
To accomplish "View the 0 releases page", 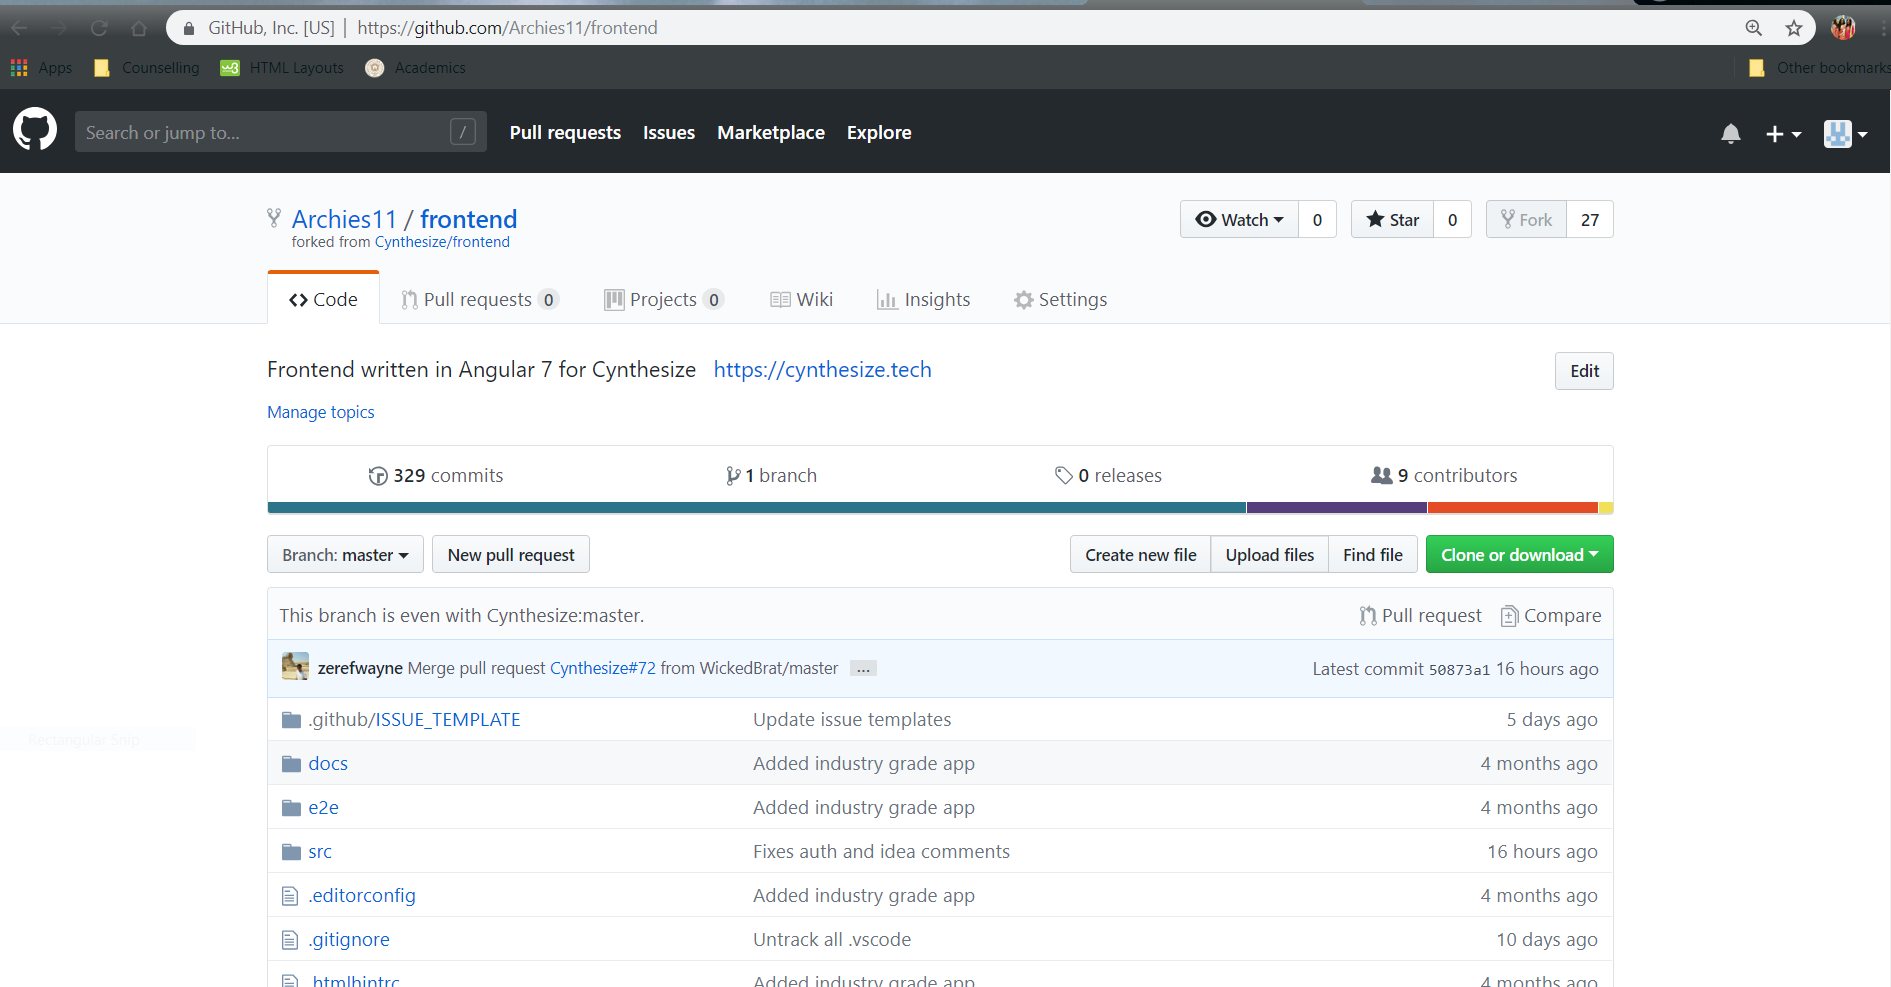I will [1108, 475].
